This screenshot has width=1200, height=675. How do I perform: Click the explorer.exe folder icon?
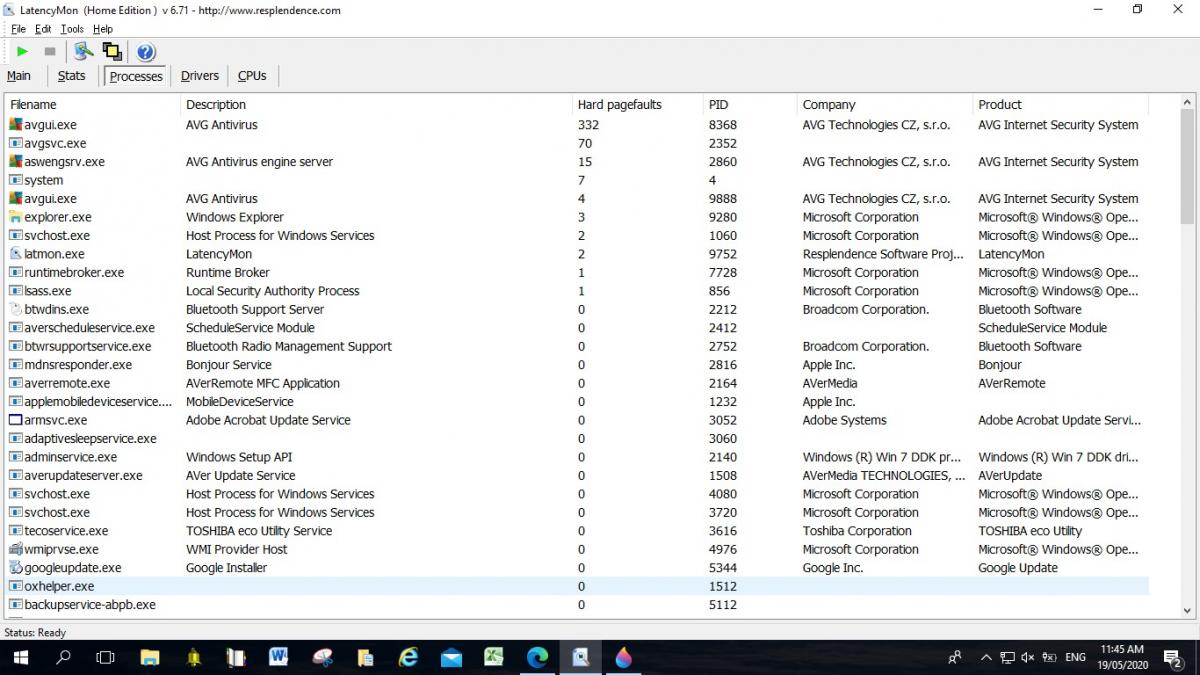coord(15,217)
